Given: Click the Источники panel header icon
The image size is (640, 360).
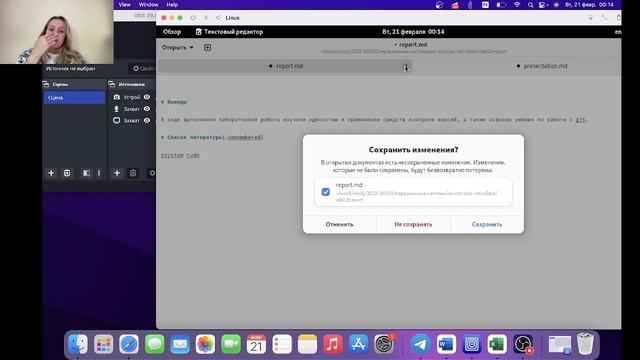Looking at the screenshot, I should pos(111,84).
